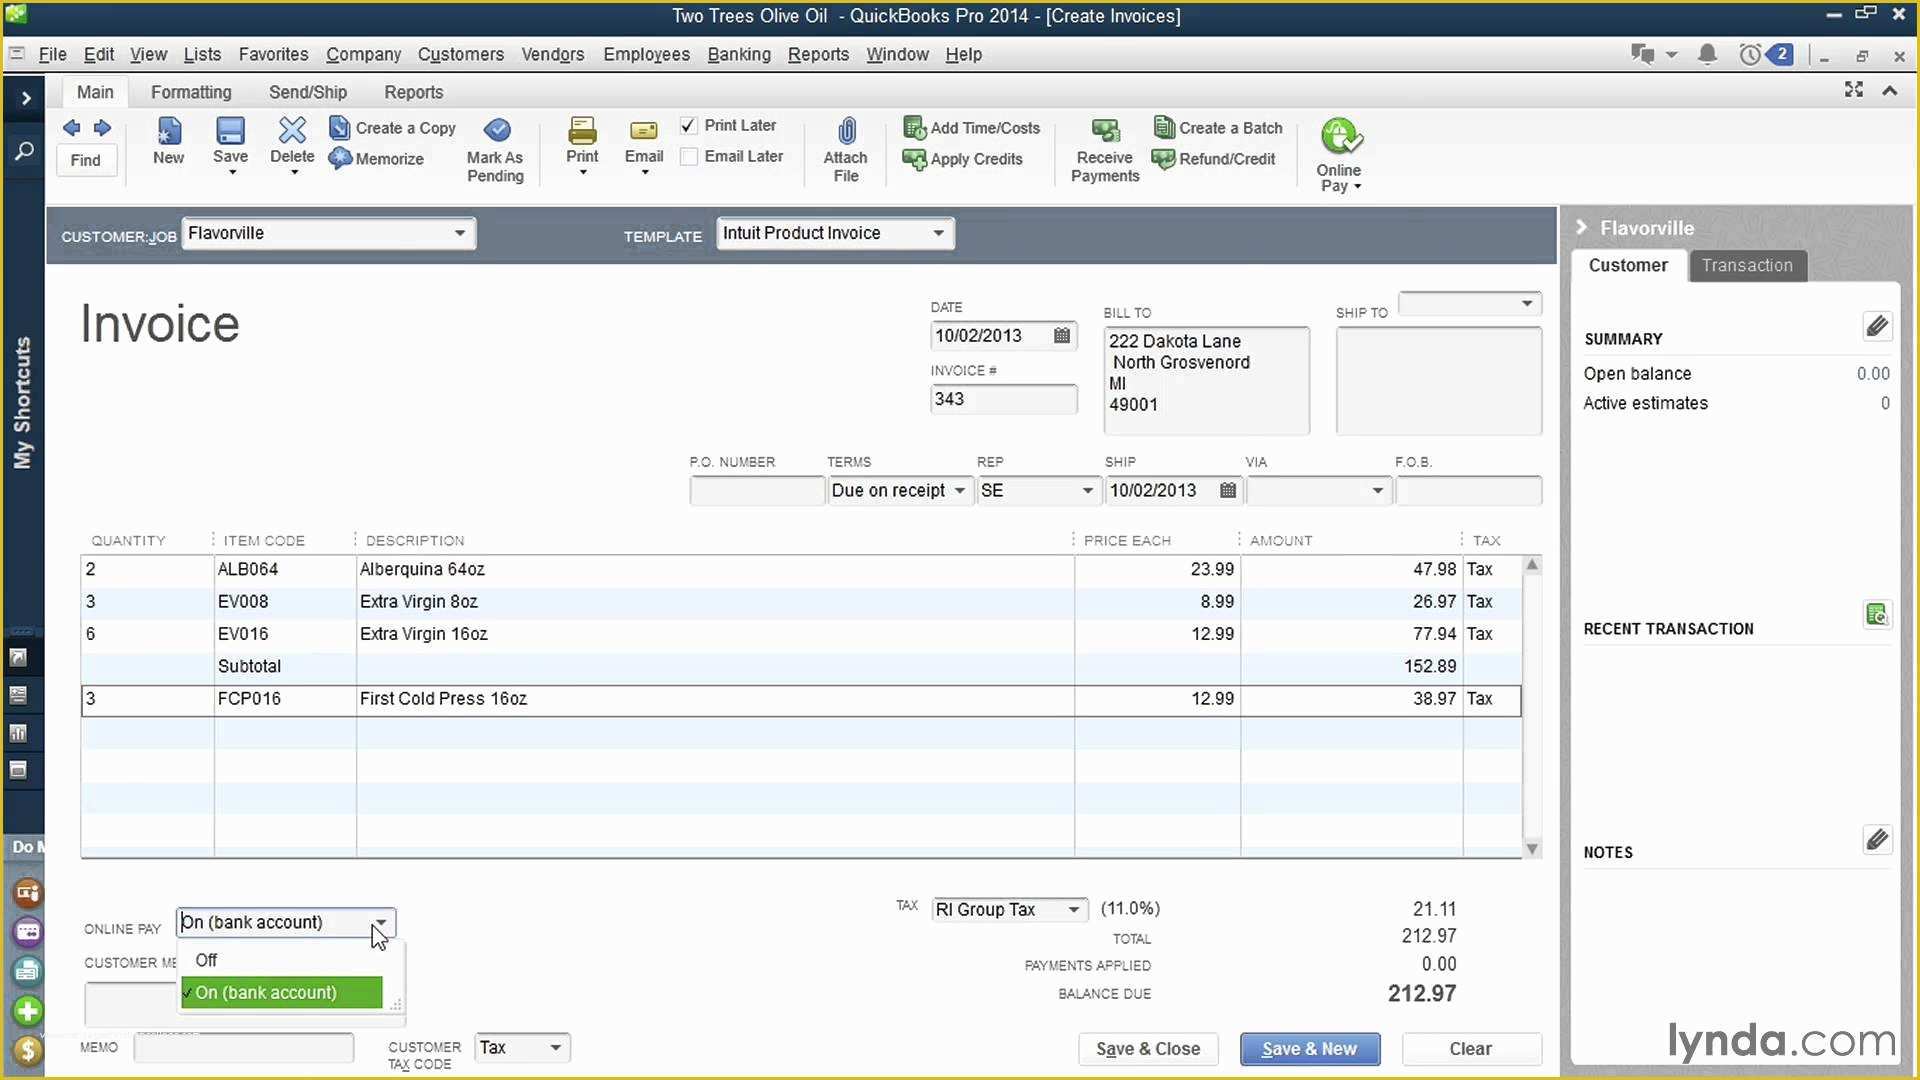Image resolution: width=1920 pixels, height=1080 pixels.
Task: Open Receive Payments
Action: 1105,150
